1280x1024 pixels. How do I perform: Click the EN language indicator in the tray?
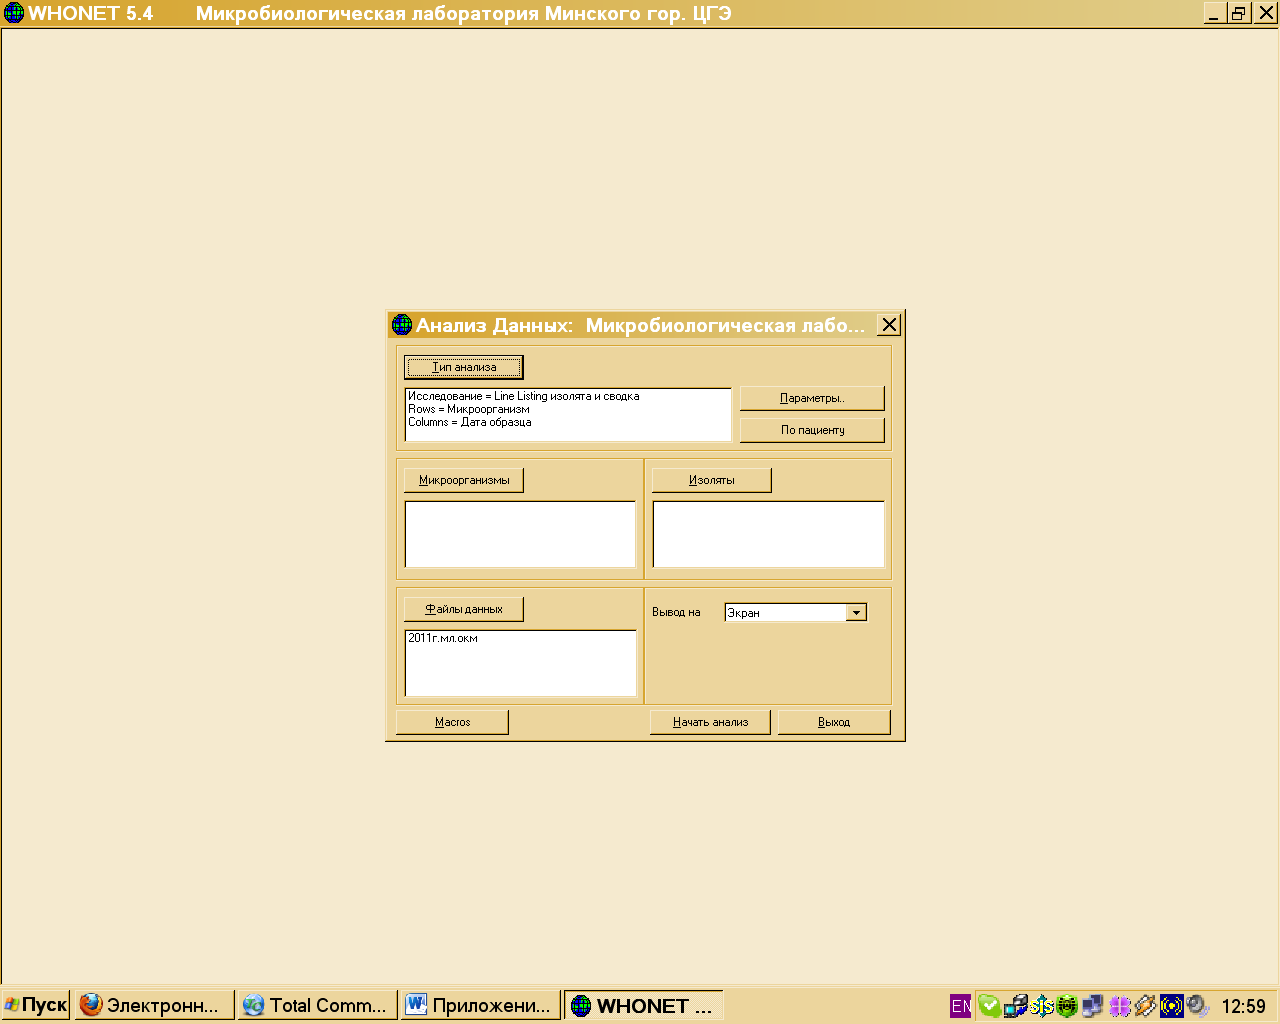[960, 1006]
